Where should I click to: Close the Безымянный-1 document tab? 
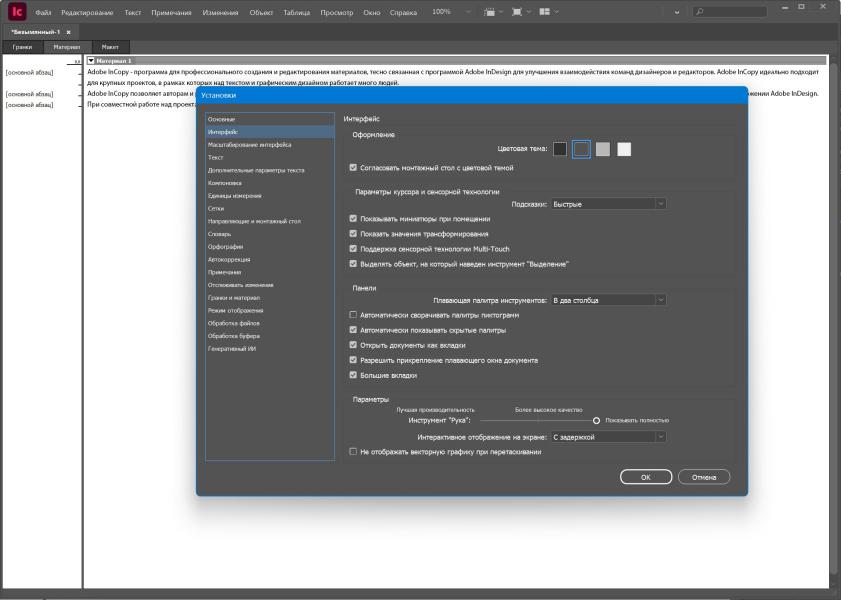68,32
